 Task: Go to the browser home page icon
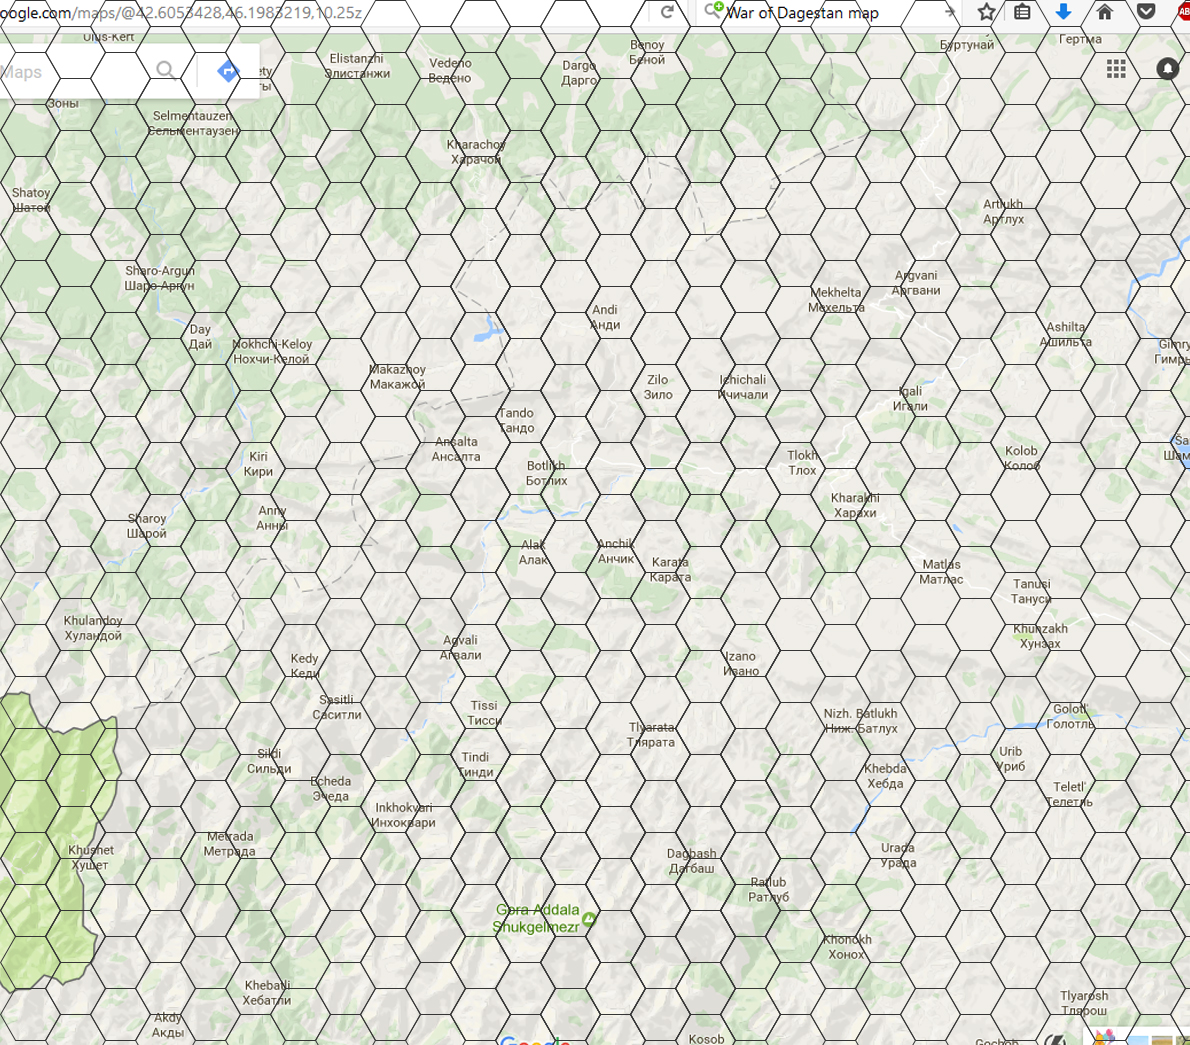(1104, 11)
